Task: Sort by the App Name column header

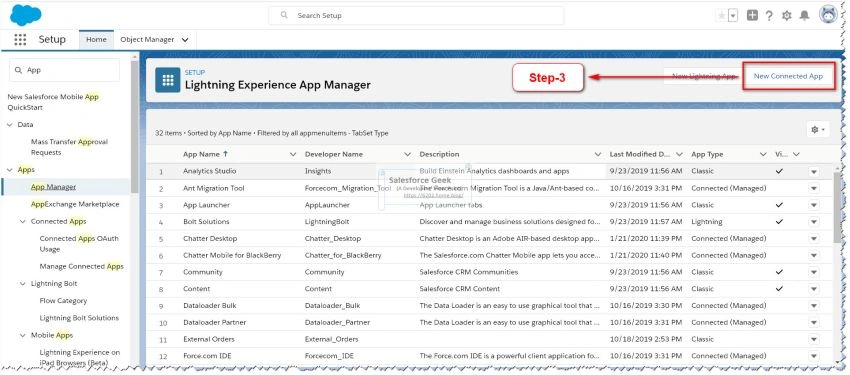Action: 206,154
